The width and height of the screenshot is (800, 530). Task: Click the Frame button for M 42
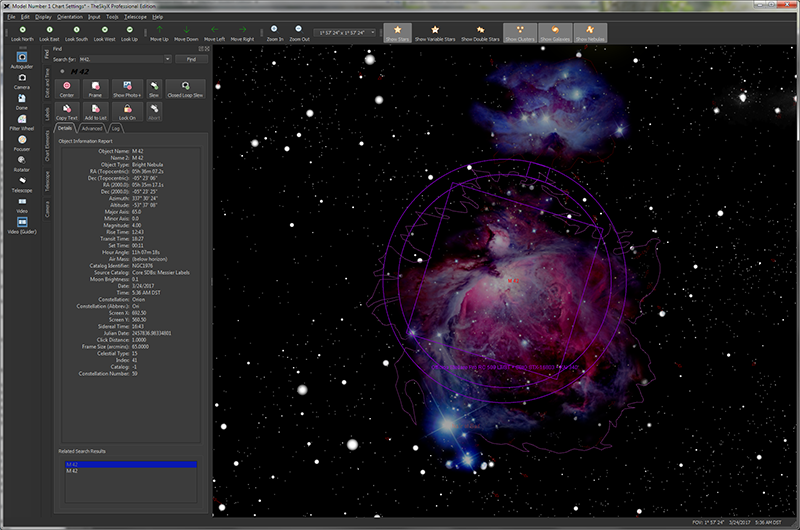(95, 89)
